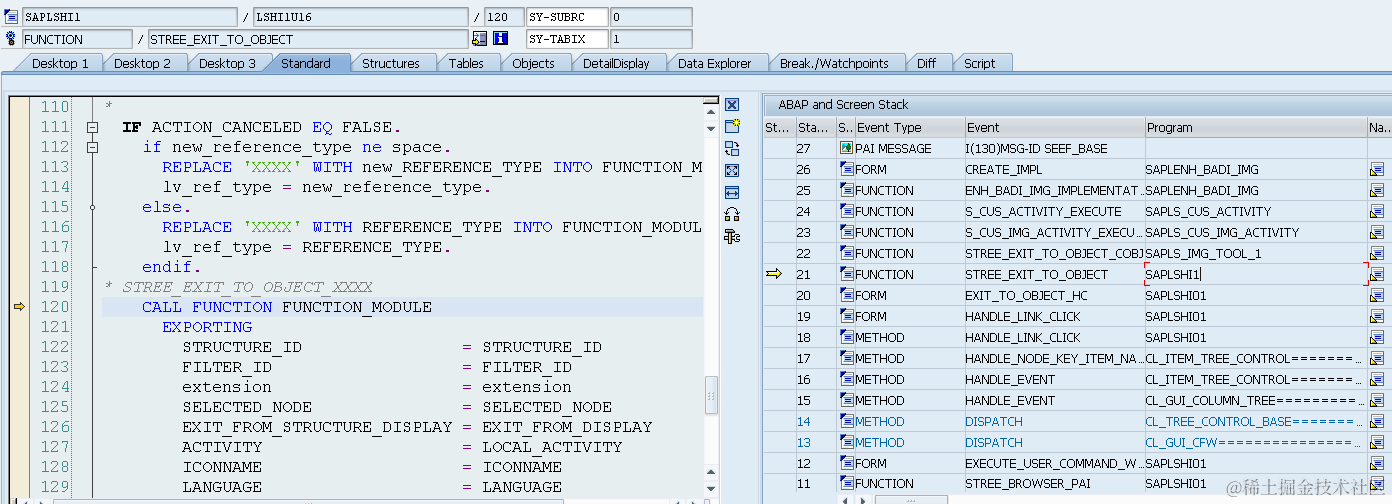Click the breakpoint margin at line 116
The image size is (1392, 504).
point(18,227)
